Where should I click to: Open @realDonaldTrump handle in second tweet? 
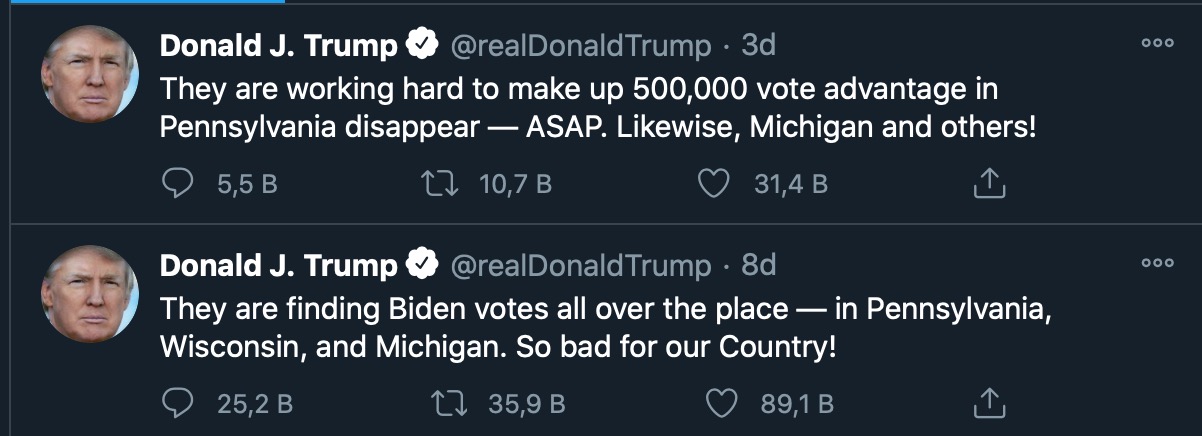(582, 266)
